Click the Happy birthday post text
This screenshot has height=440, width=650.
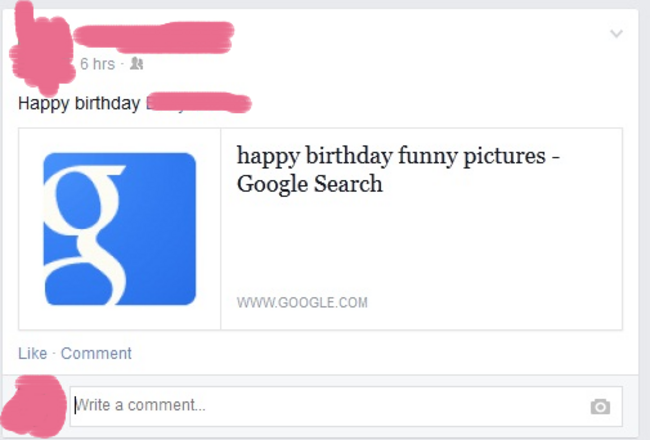[x=79, y=103]
